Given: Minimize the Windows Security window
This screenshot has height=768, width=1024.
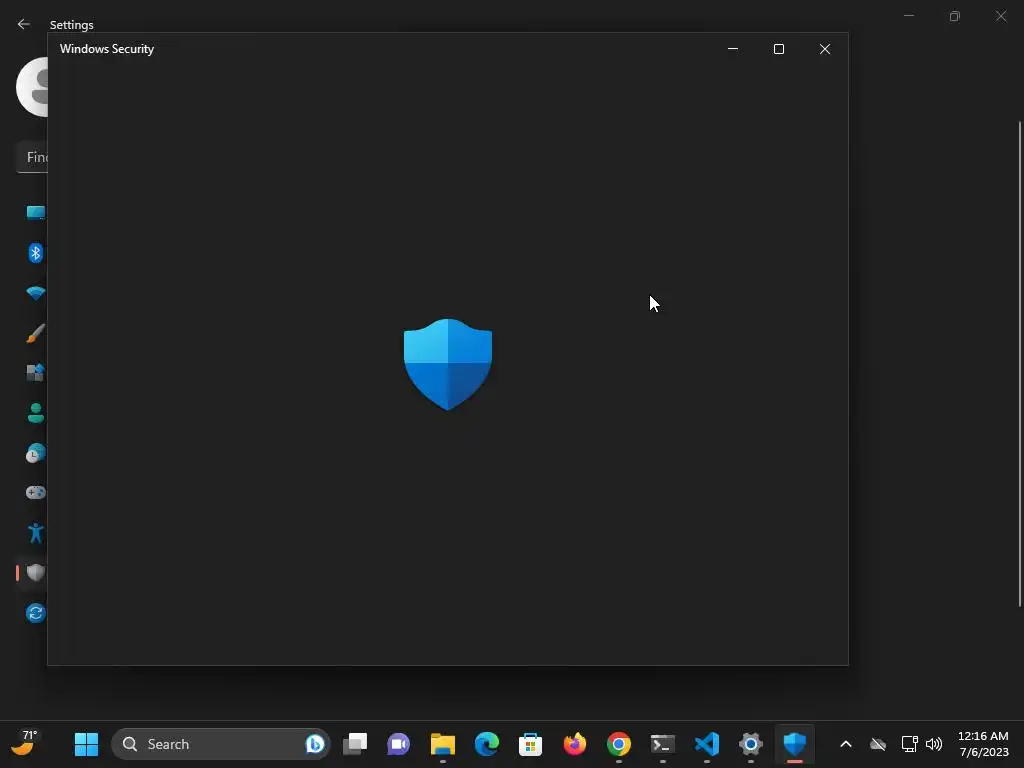Looking at the screenshot, I should pyautogui.click(x=733, y=49).
